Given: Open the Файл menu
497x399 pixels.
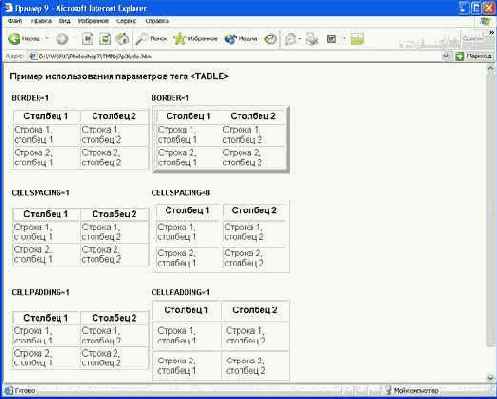Looking at the screenshot, I should [x=15, y=21].
